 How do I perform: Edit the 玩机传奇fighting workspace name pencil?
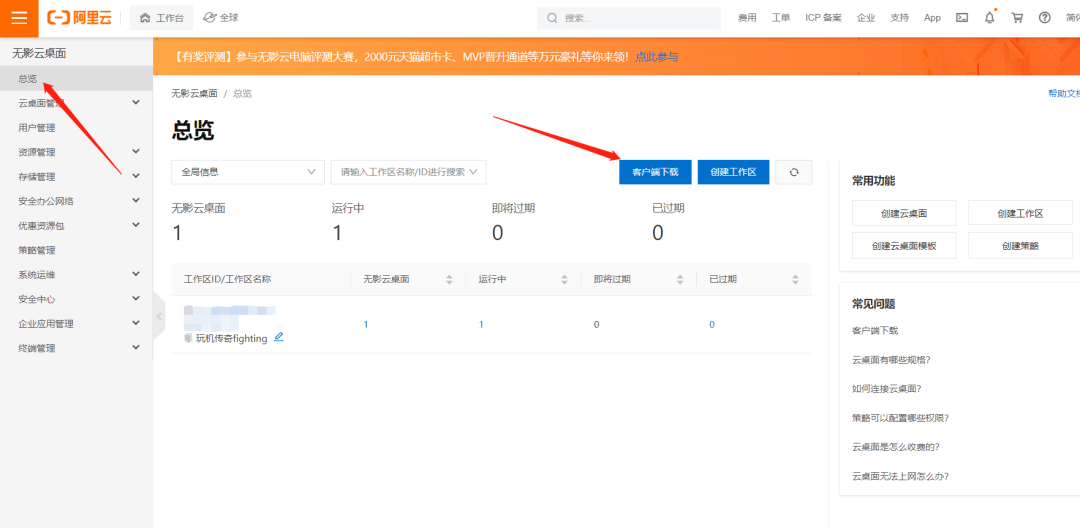(x=278, y=337)
